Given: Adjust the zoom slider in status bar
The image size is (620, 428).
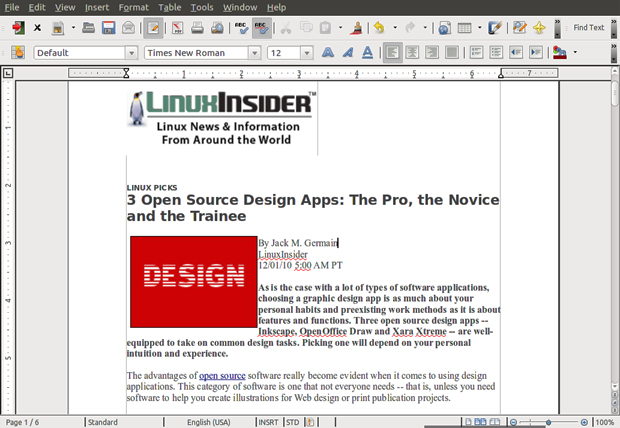Looking at the screenshot, I should coord(548,422).
